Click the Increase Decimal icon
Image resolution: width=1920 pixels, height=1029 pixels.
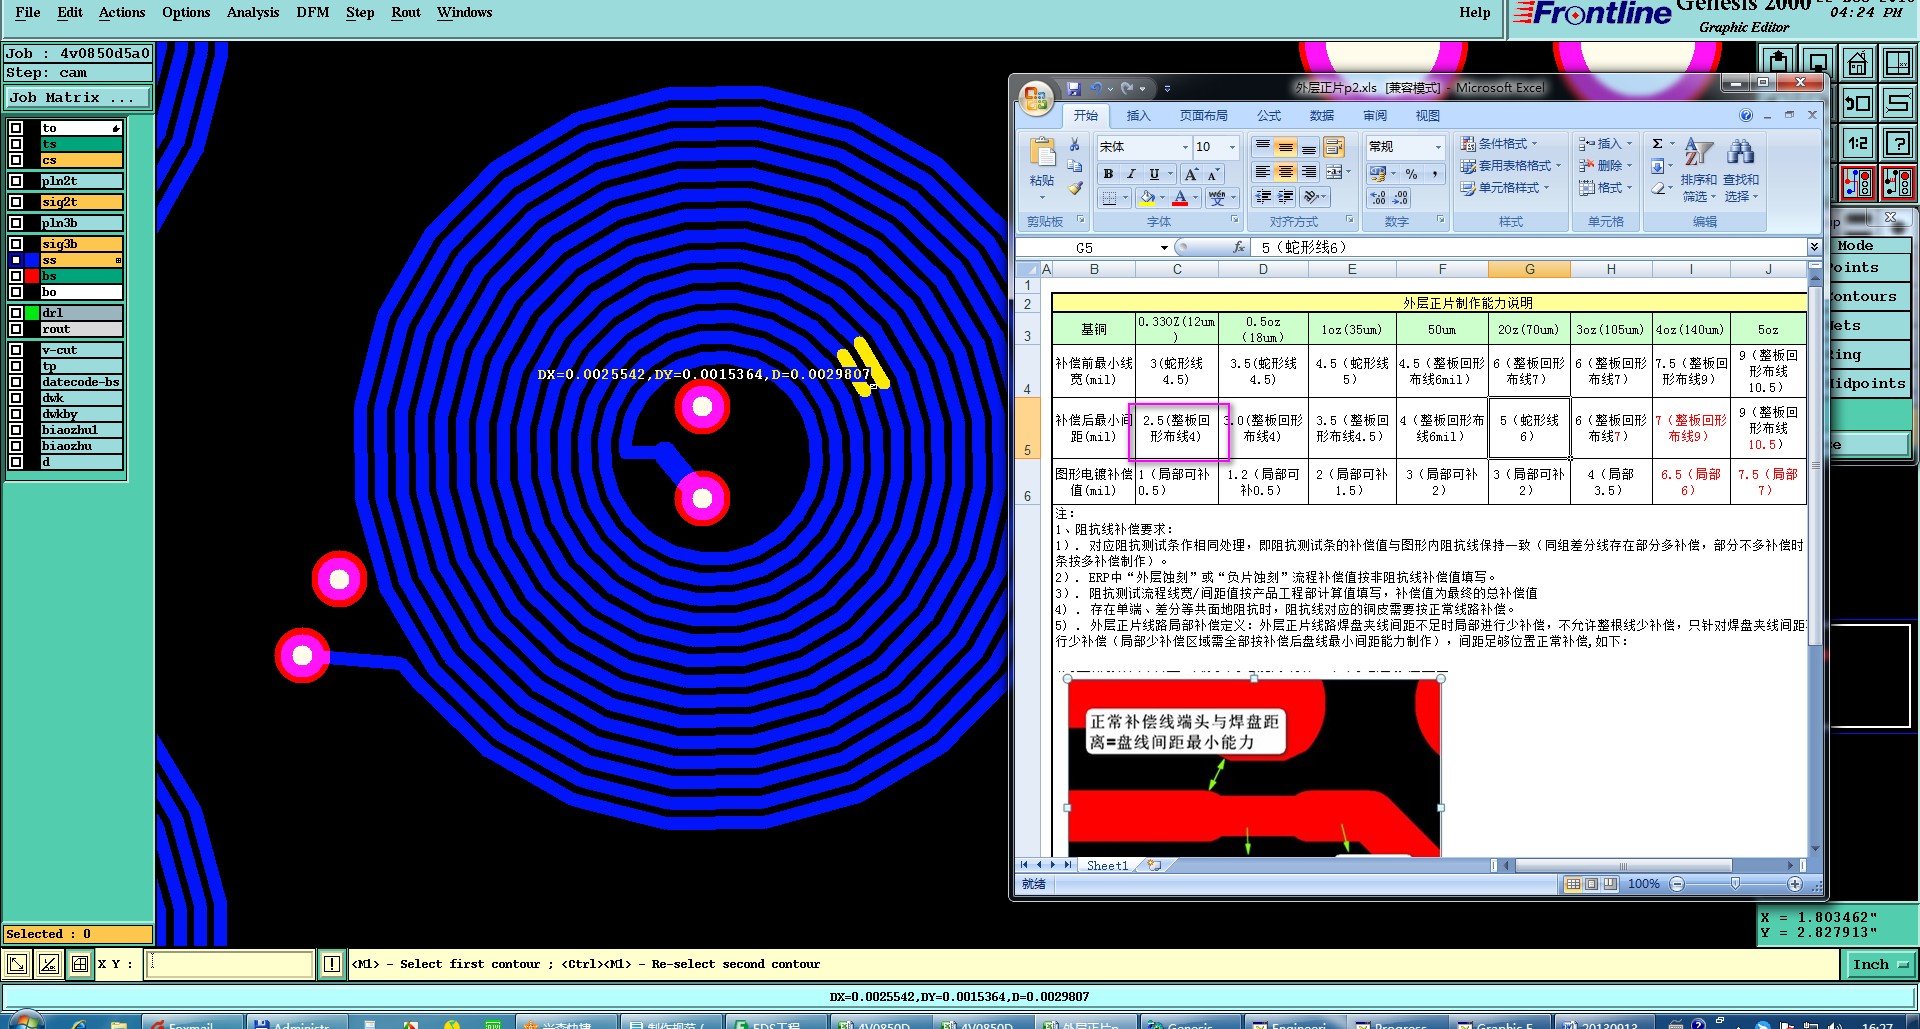coord(1378,198)
